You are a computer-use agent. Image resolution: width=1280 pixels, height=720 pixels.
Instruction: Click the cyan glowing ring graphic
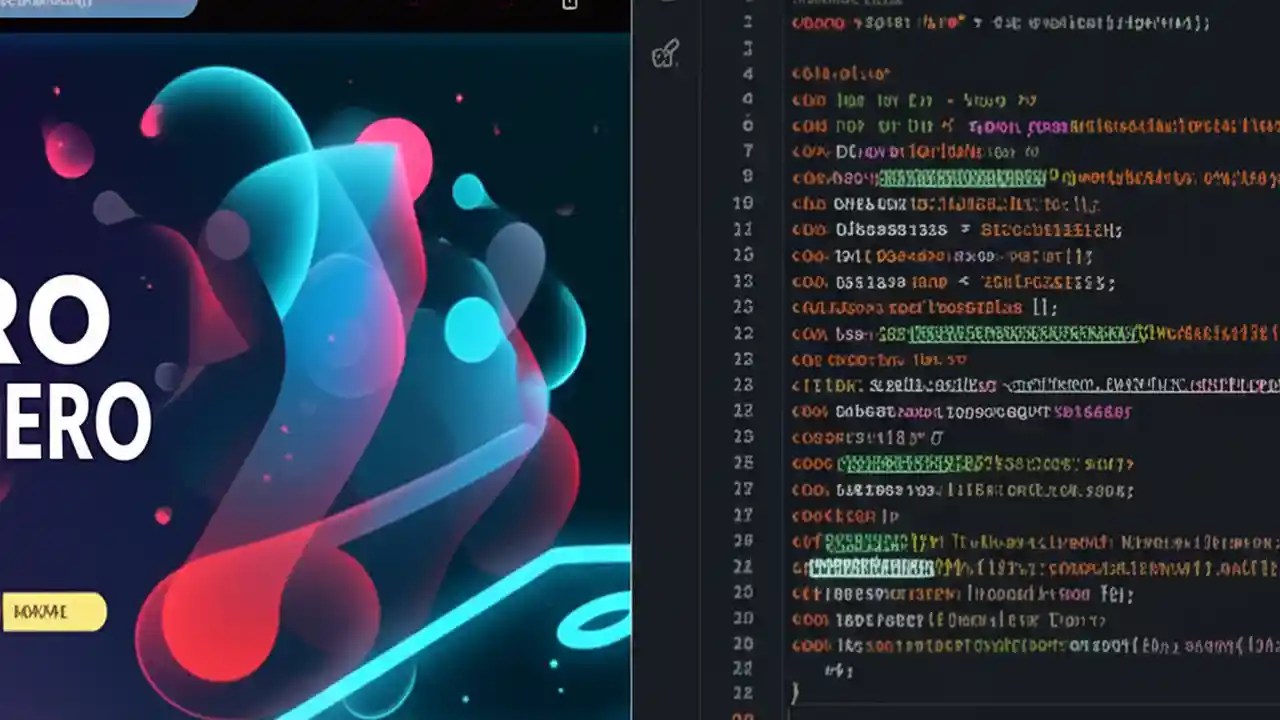590,625
